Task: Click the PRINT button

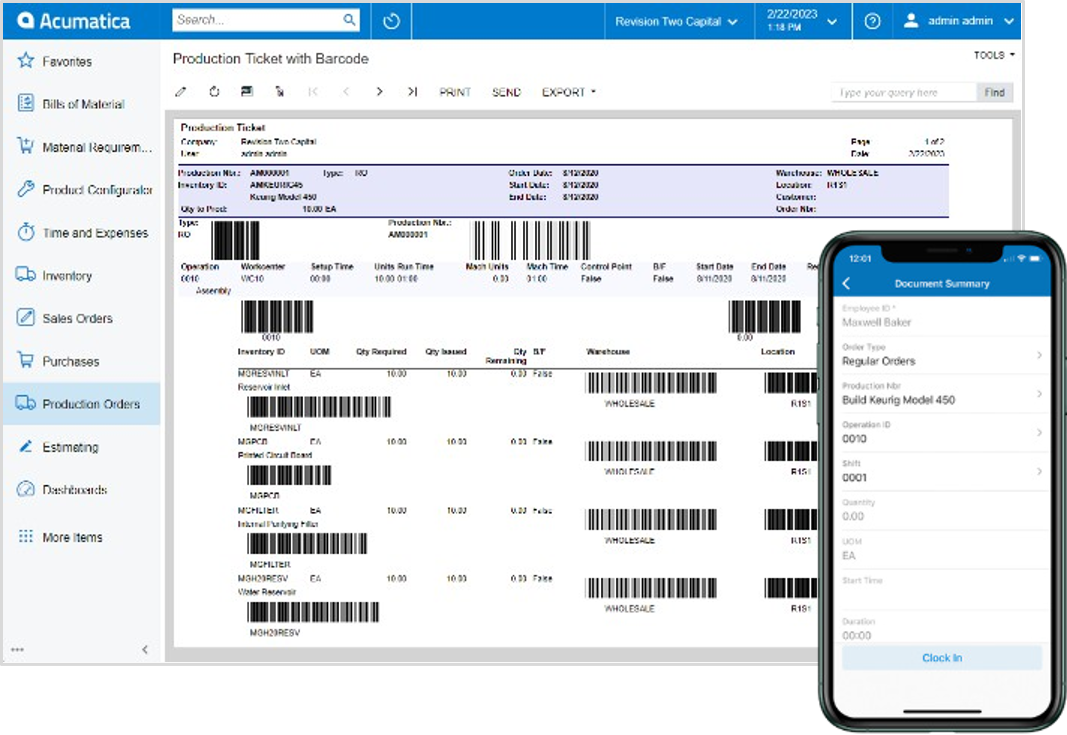Action: [455, 91]
